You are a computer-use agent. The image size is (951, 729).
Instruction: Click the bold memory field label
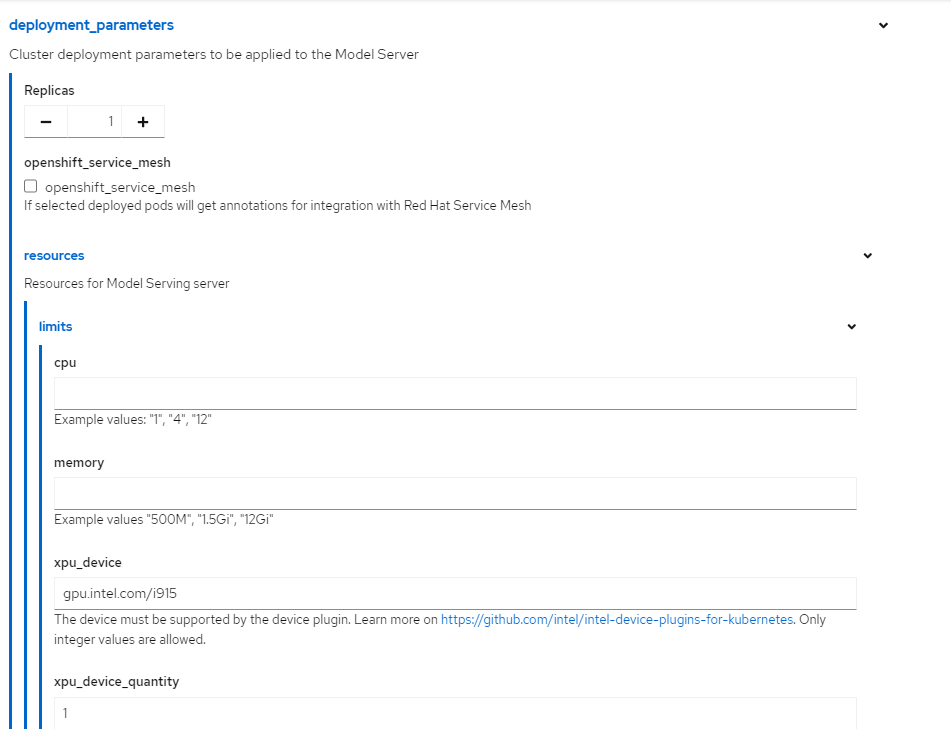click(x=79, y=463)
